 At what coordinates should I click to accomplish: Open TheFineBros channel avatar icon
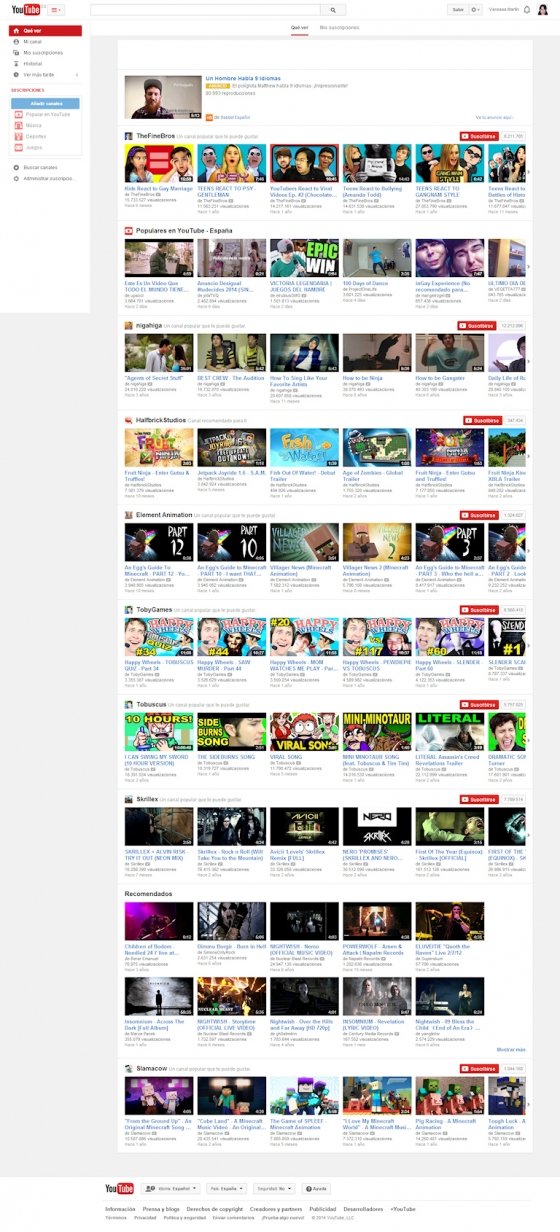point(129,135)
